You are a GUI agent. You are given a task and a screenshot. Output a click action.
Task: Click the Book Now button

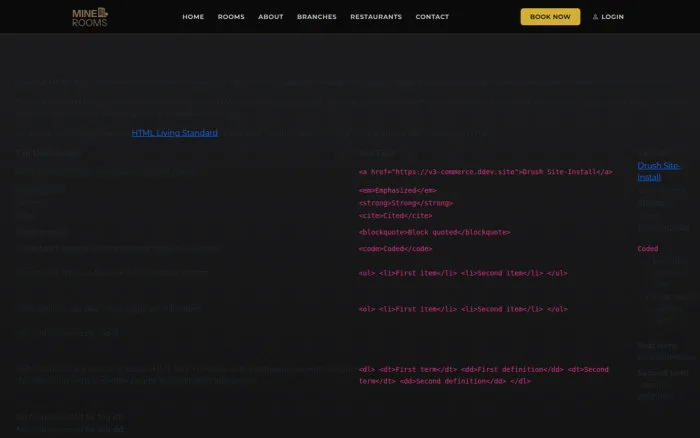point(550,17)
